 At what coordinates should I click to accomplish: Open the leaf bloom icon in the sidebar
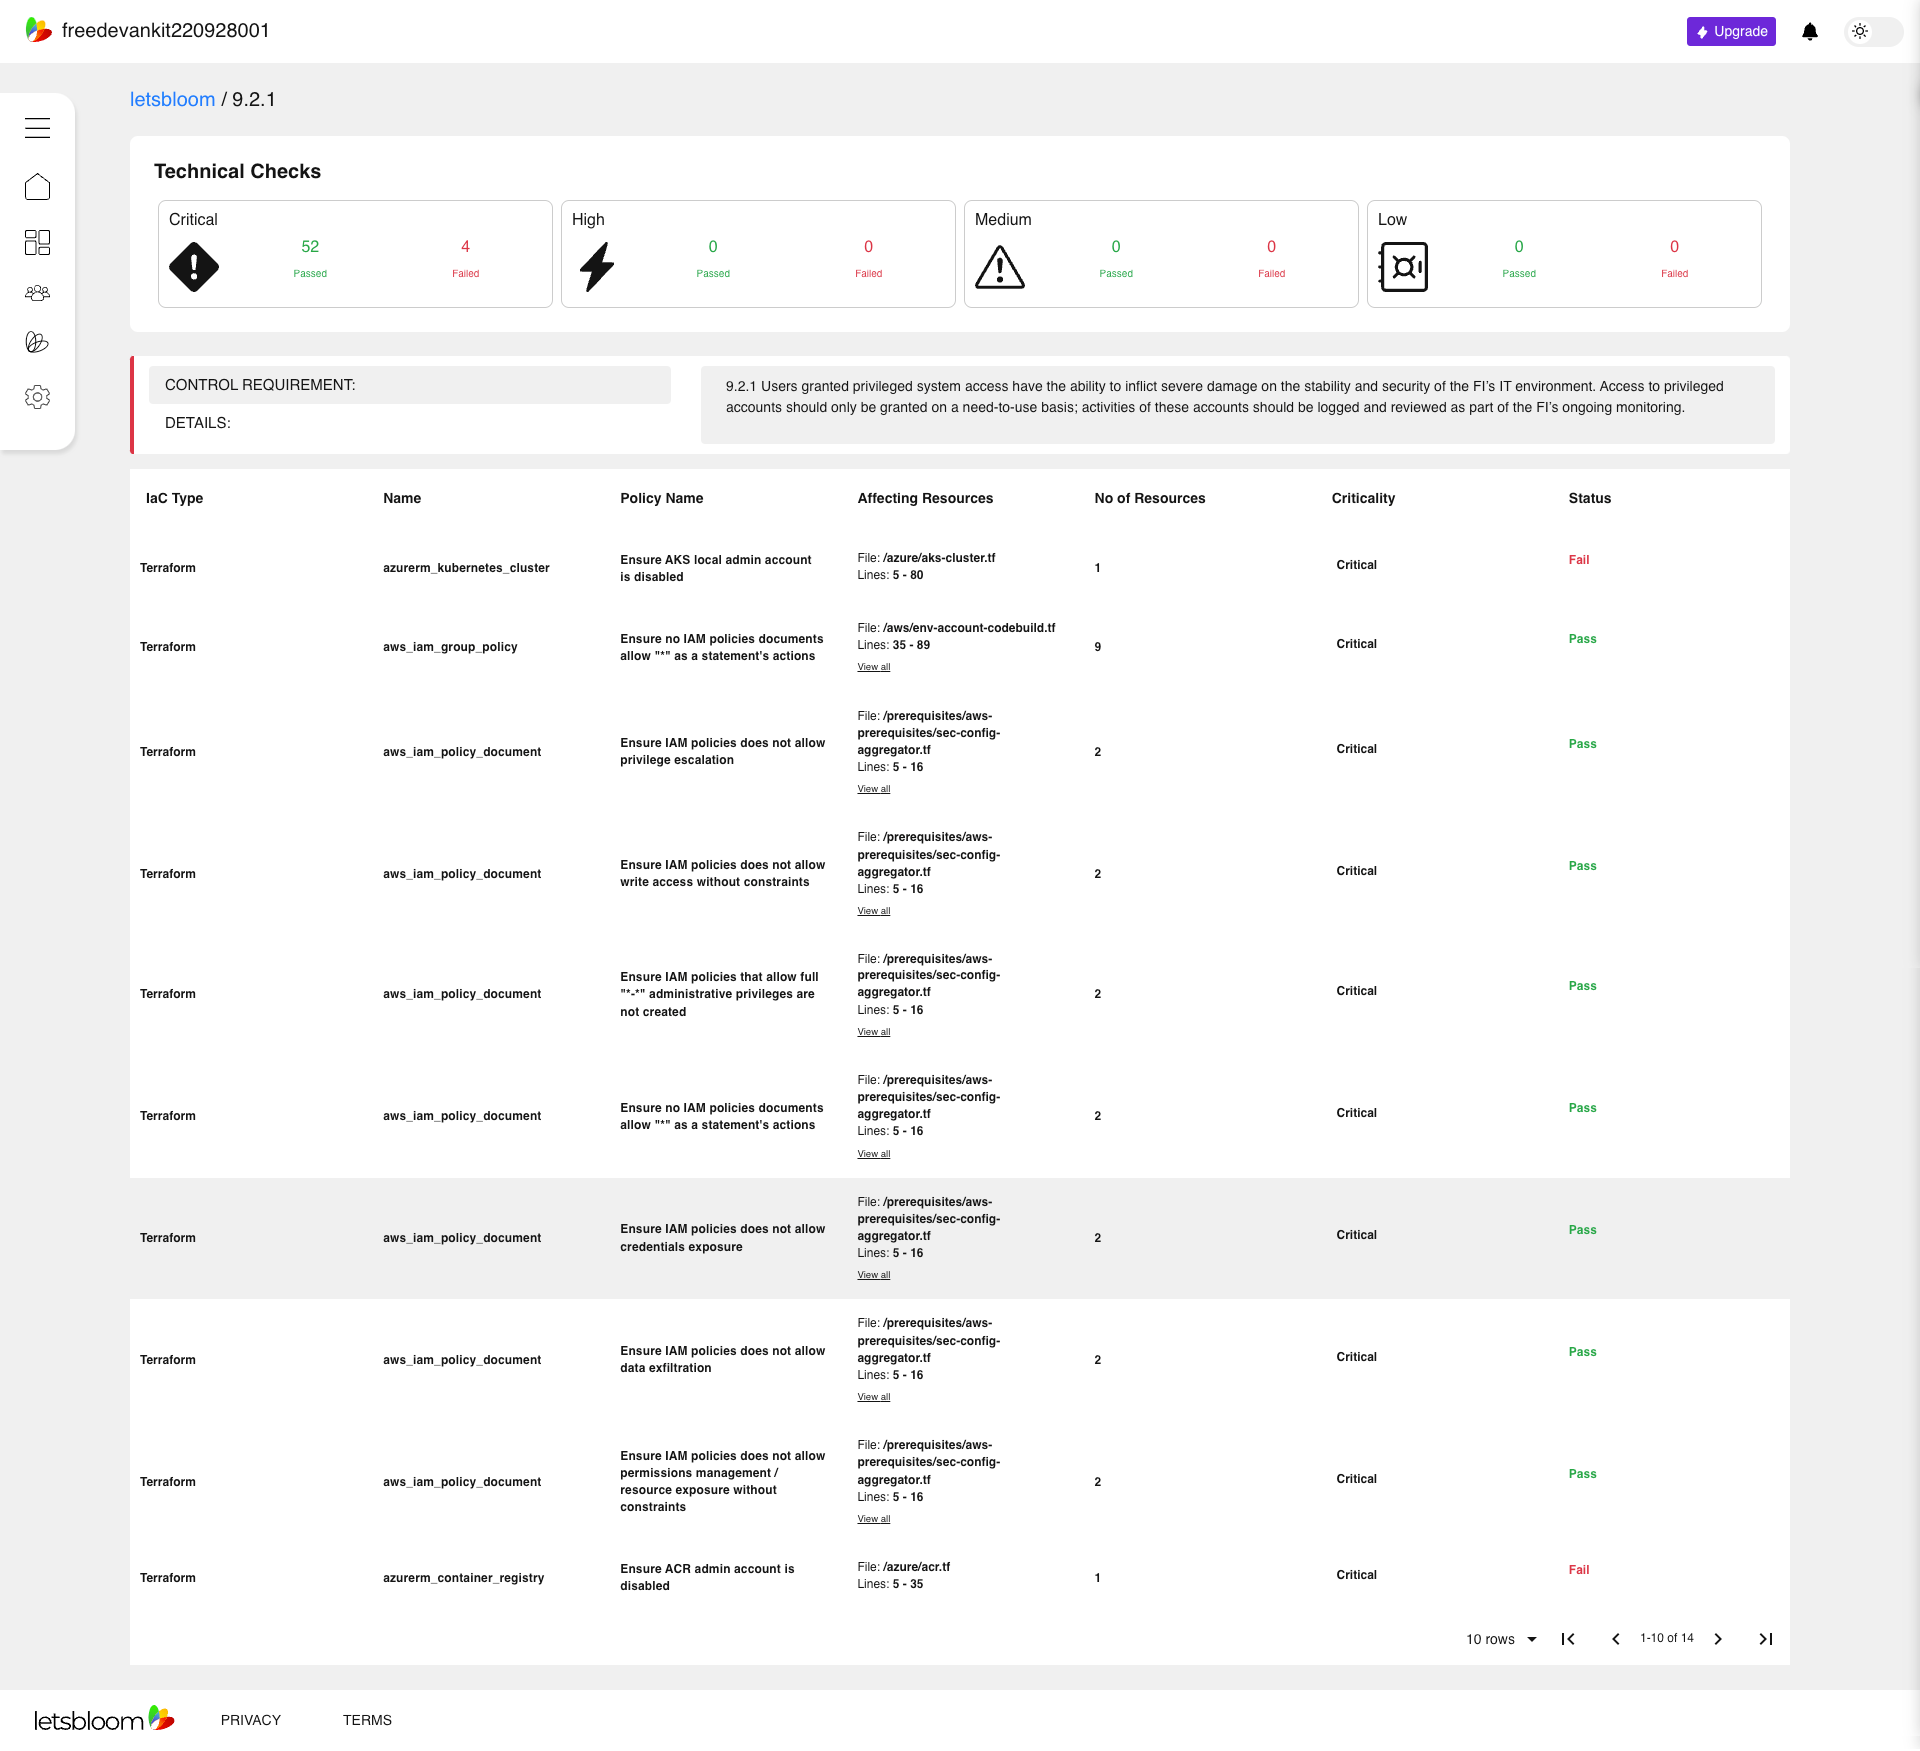[x=37, y=343]
